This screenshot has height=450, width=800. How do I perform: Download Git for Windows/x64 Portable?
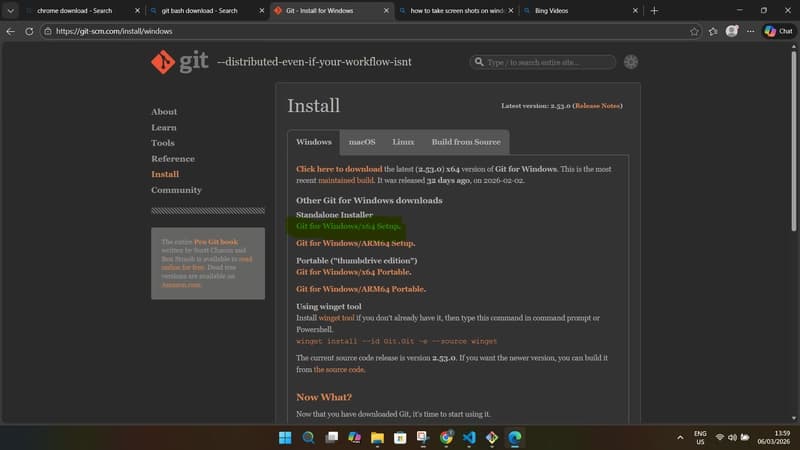[354, 272]
